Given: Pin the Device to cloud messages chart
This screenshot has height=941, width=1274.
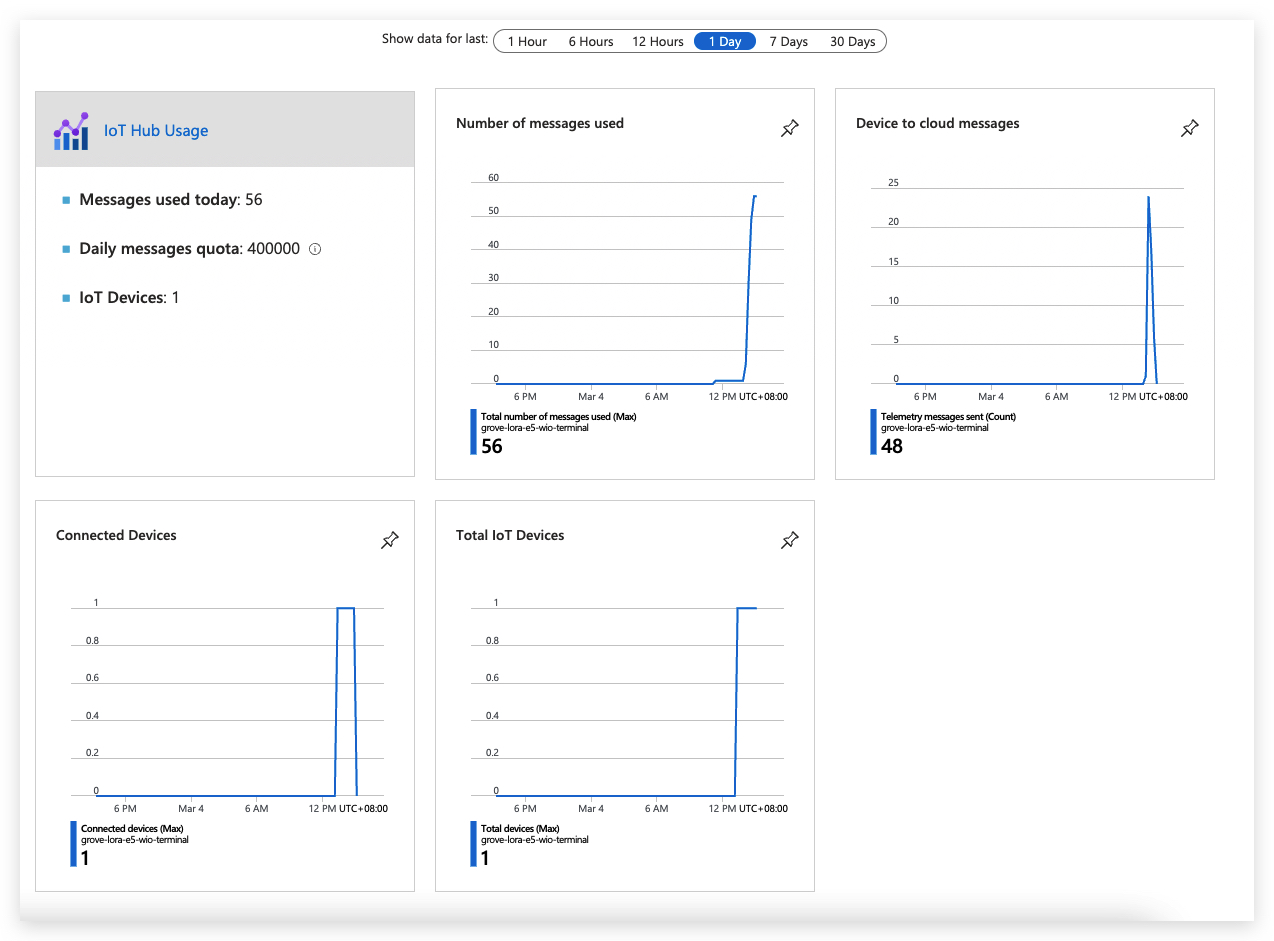Looking at the screenshot, I should (1189, 128).
